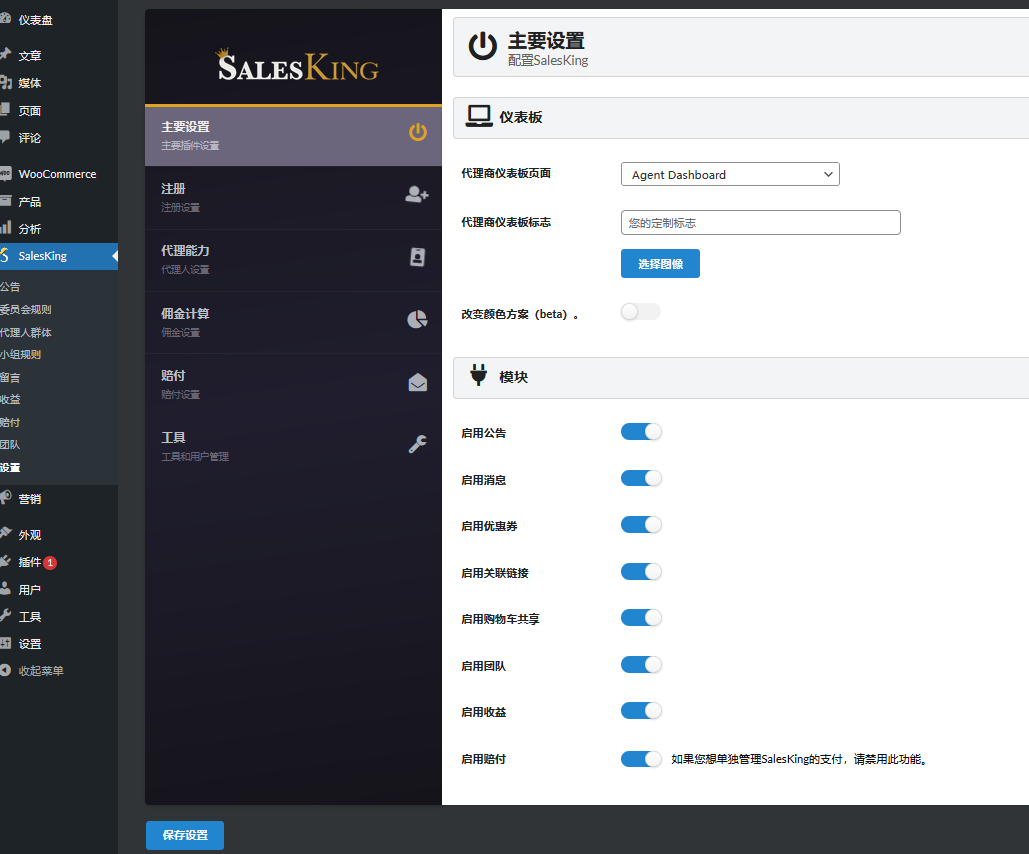1029x854 pixels.
Task: Click the laptop icon in 仪表板 header
Action: 479,116
